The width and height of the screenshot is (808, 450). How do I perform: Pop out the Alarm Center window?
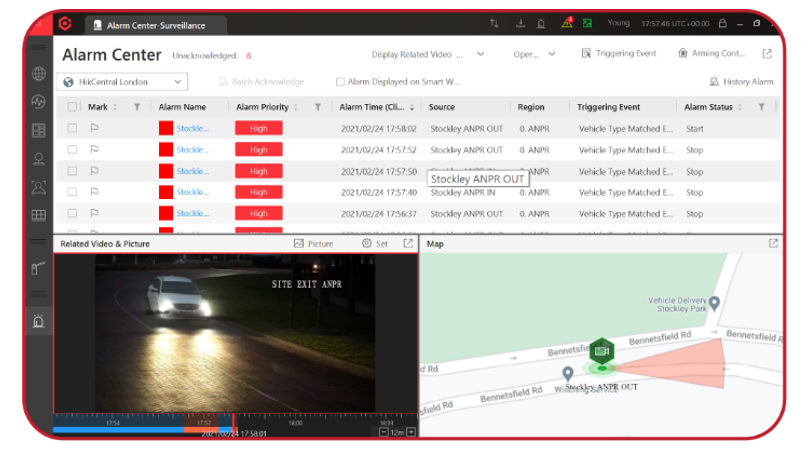coord(767,54)
